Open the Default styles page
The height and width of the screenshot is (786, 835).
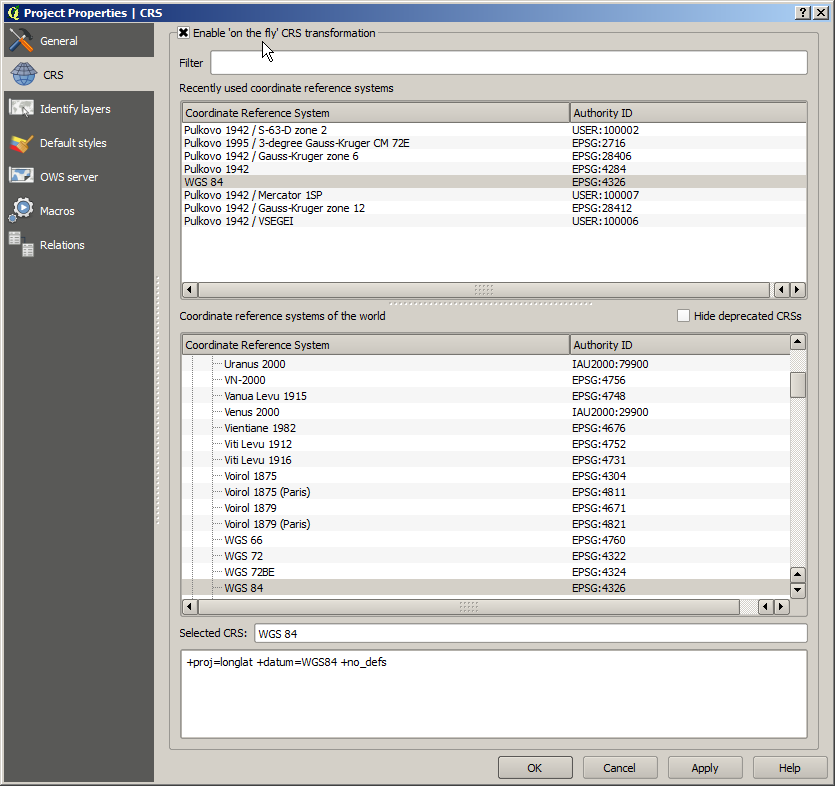[x=72, y=142]
